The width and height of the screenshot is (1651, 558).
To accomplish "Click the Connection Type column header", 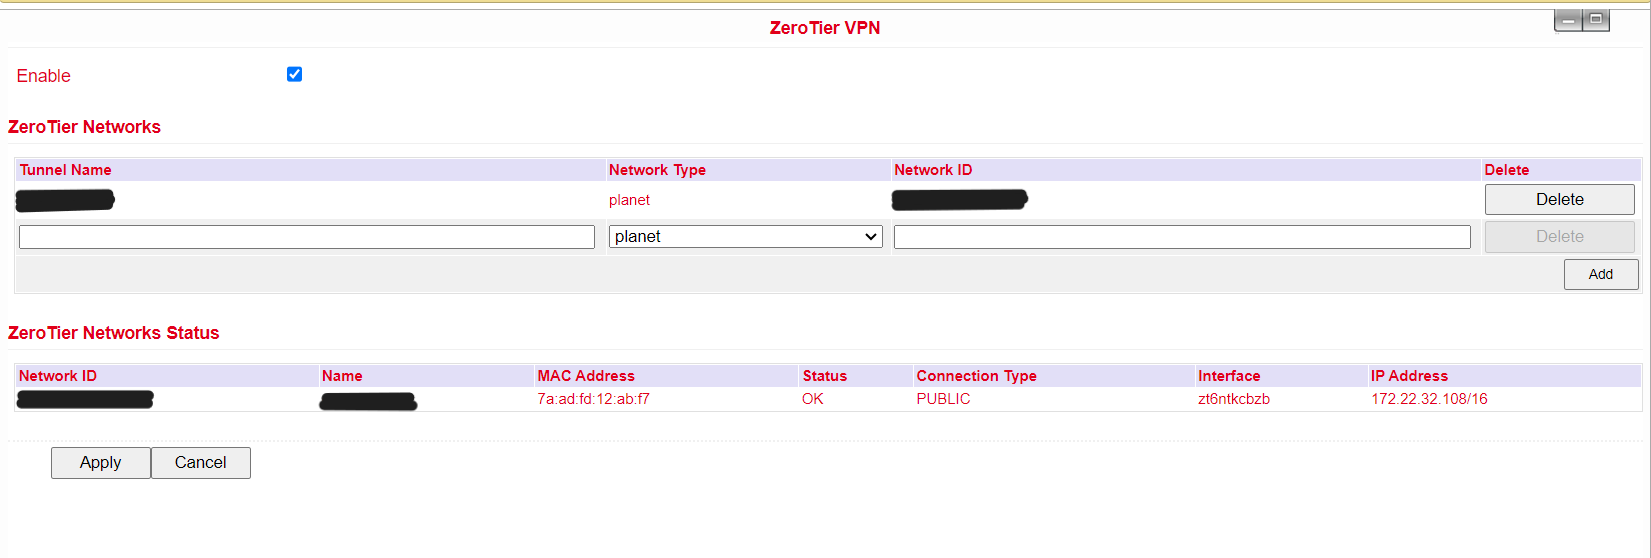I will 976,376.
